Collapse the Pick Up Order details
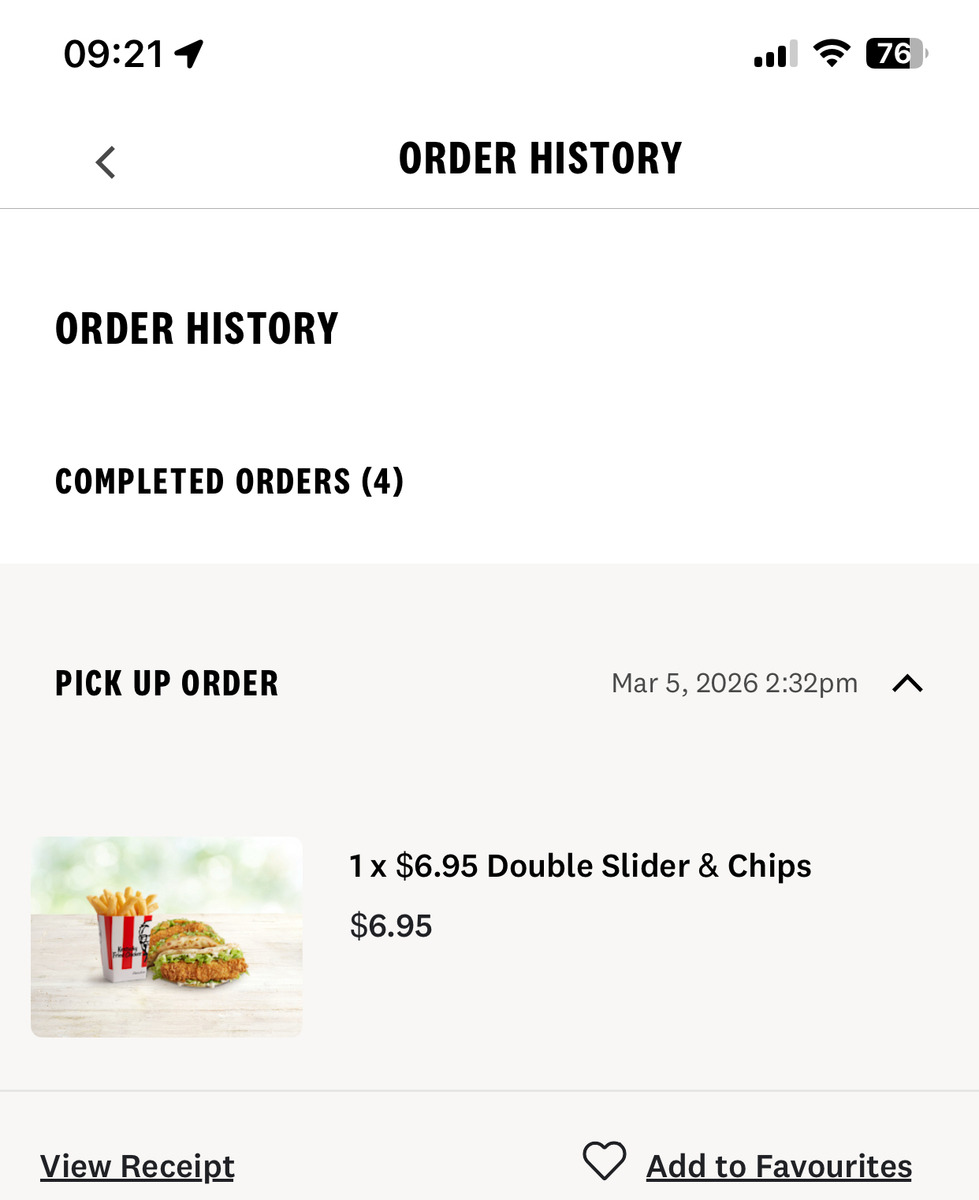The width and height of the screenshot is (979, 1200). (x=907, y=684)
